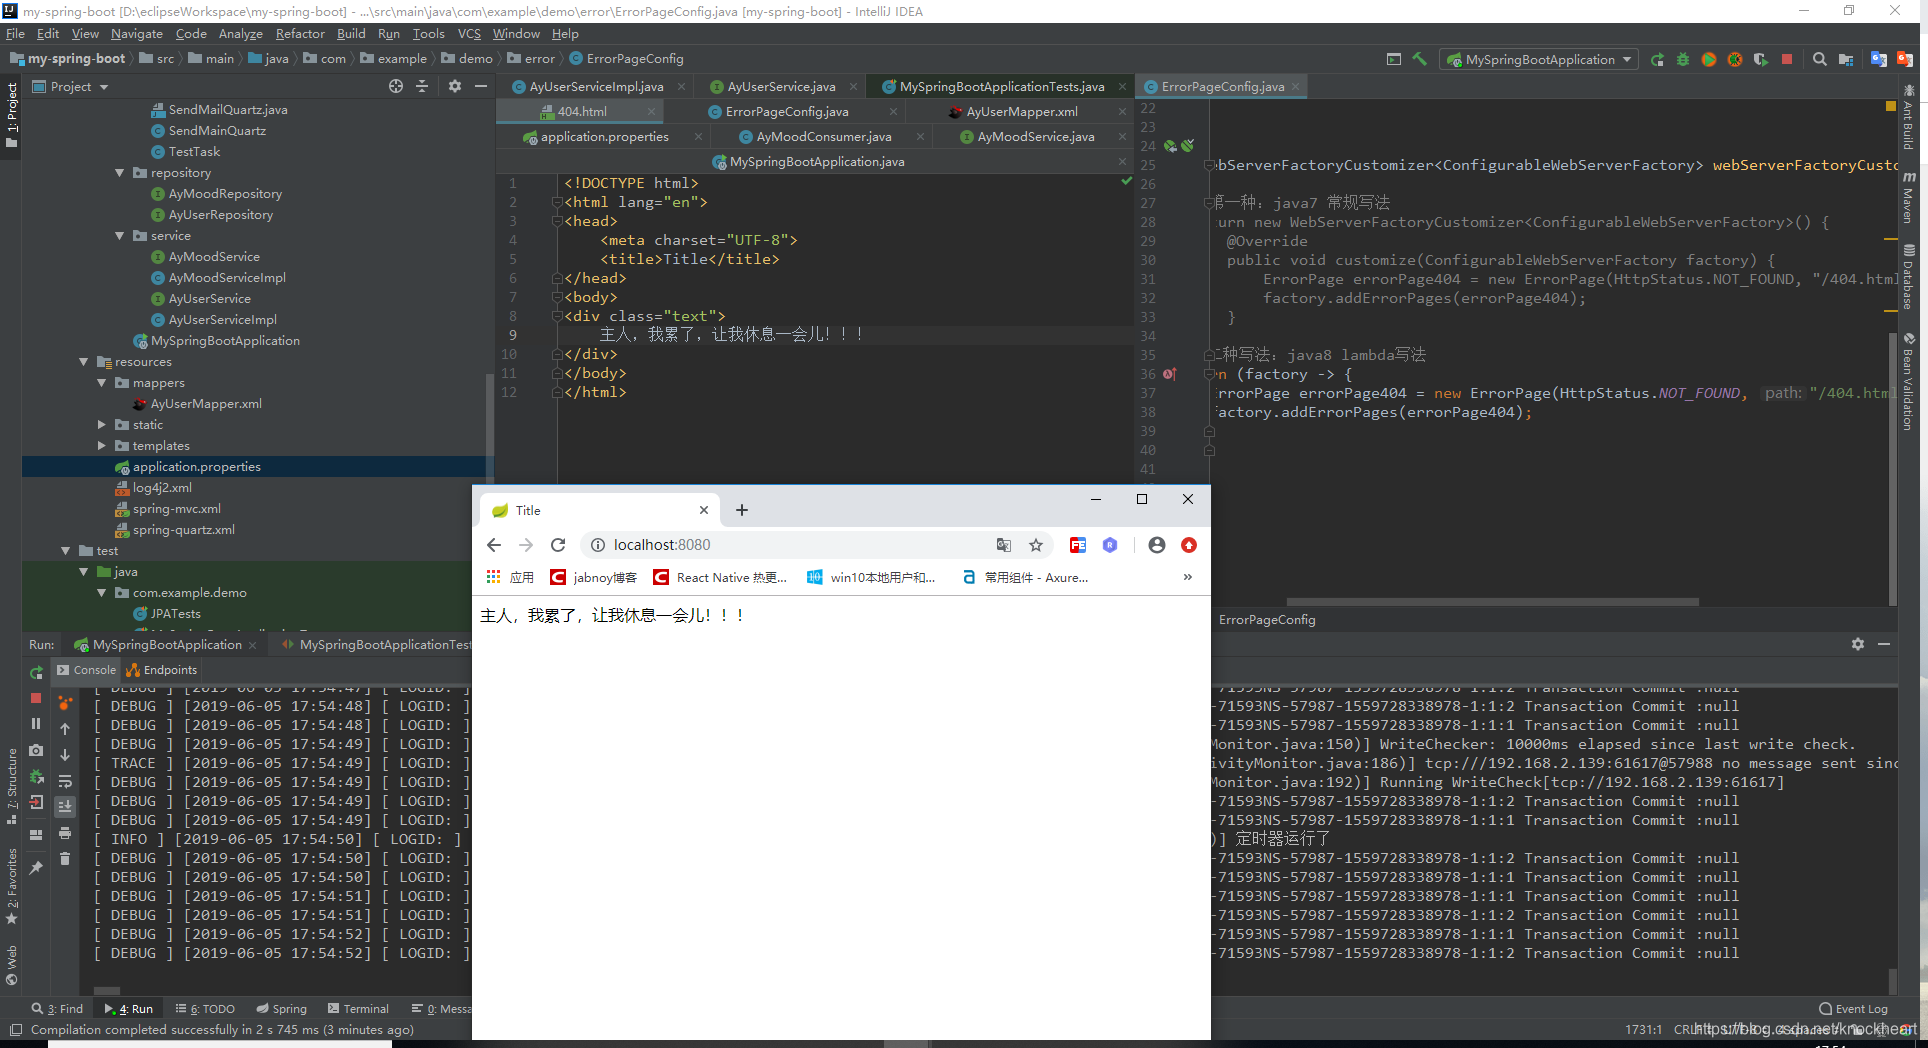Collapse the service folder
The height and width of the screenshot is (1048, 1928).
[x=119, y=236]
